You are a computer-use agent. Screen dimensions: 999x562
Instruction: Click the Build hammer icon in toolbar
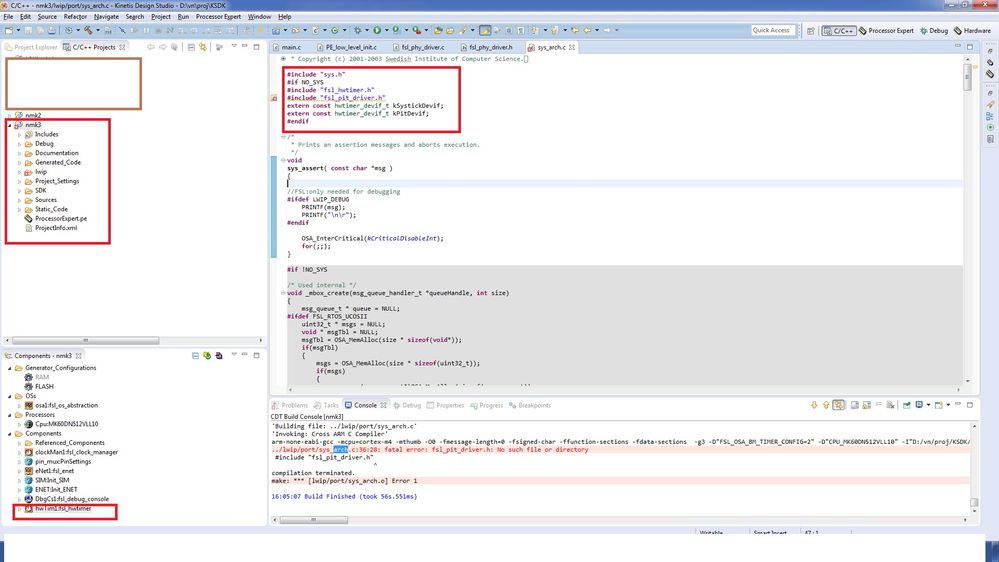88,30
